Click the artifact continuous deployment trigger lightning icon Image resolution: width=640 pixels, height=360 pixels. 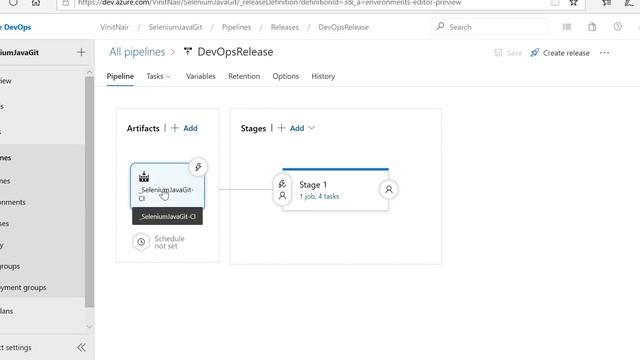198,167
